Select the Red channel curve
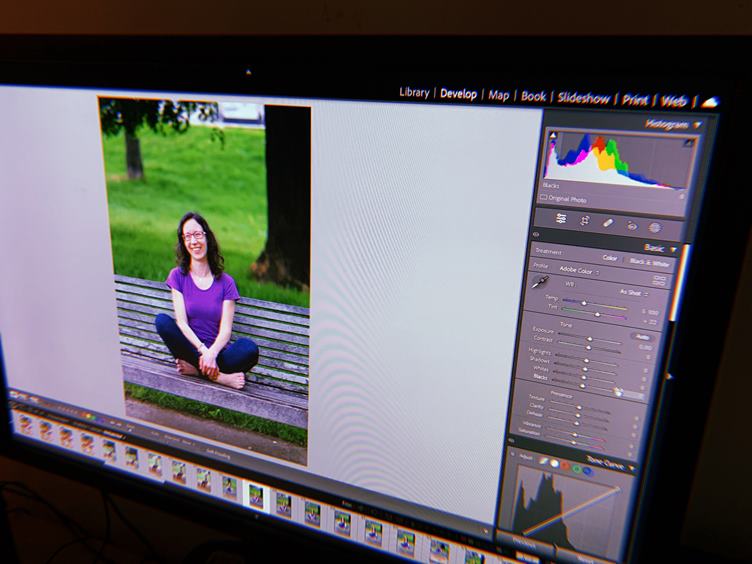Viewport: 752px width, 564px height. 565,466
